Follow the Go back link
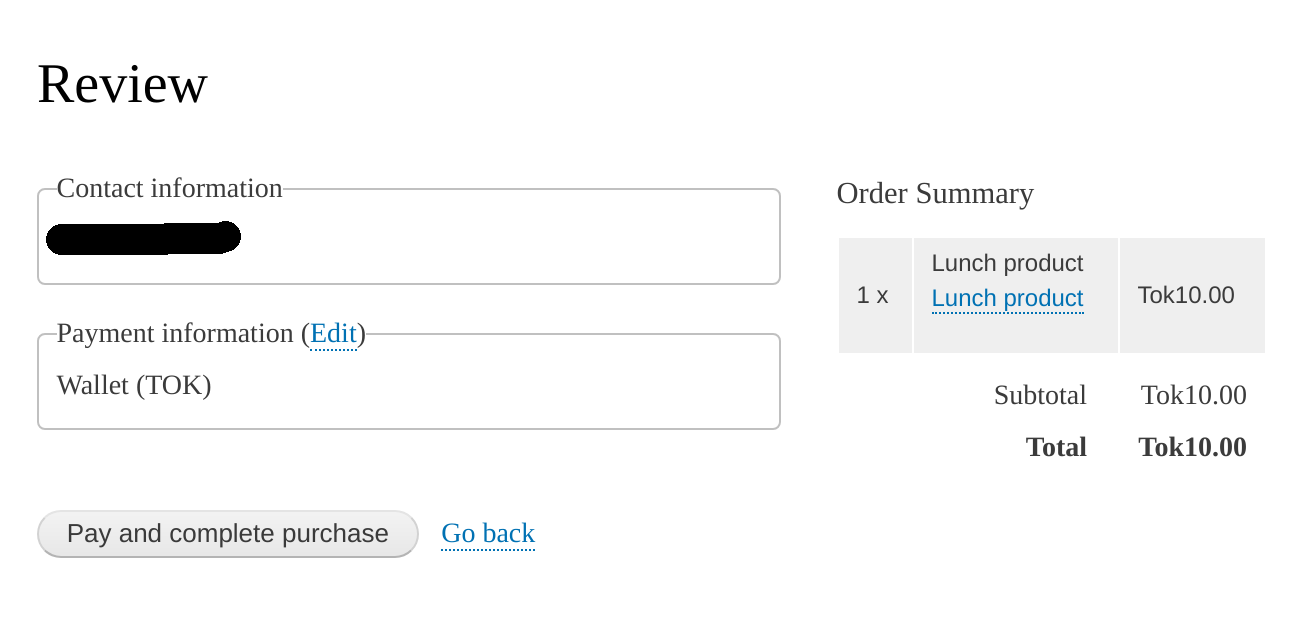This screenshot has height=628, width=1304. (x=488, y=534)
